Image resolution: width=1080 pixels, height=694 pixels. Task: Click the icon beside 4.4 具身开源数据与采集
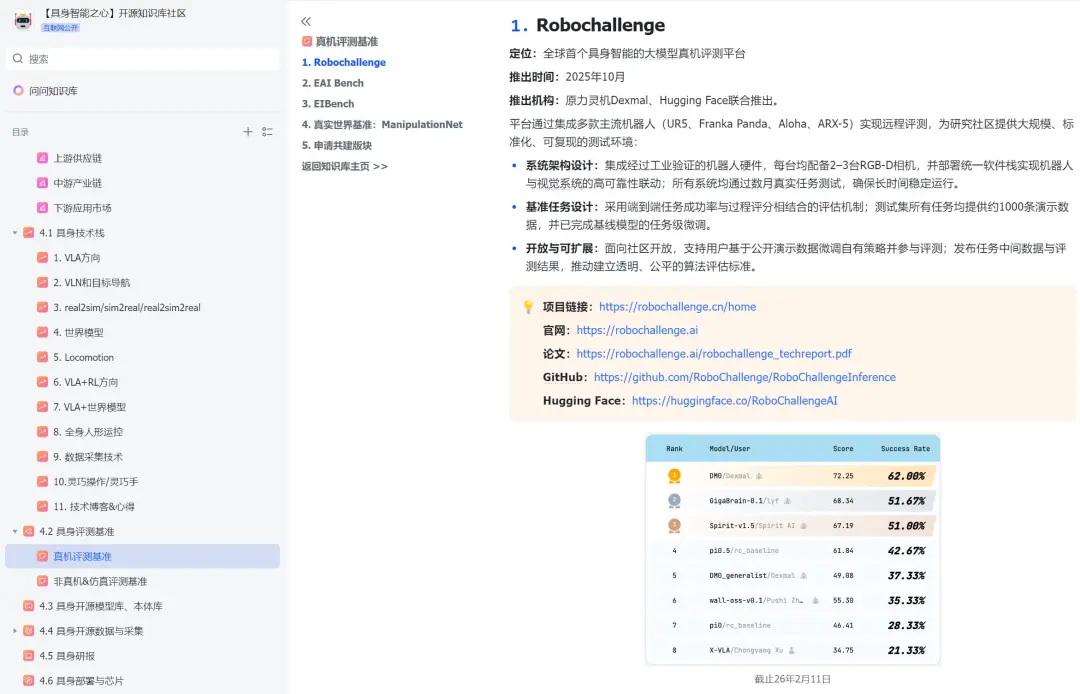(28, 631)
